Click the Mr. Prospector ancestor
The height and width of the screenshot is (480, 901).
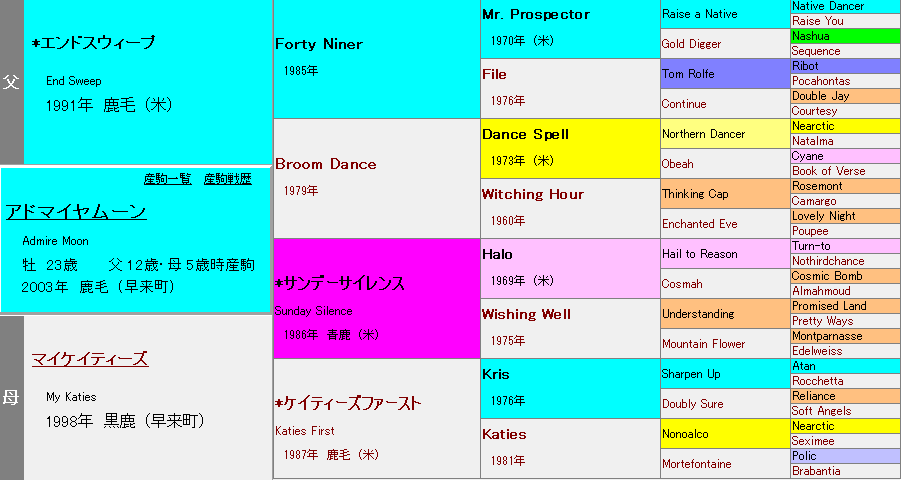click(536, 14)
